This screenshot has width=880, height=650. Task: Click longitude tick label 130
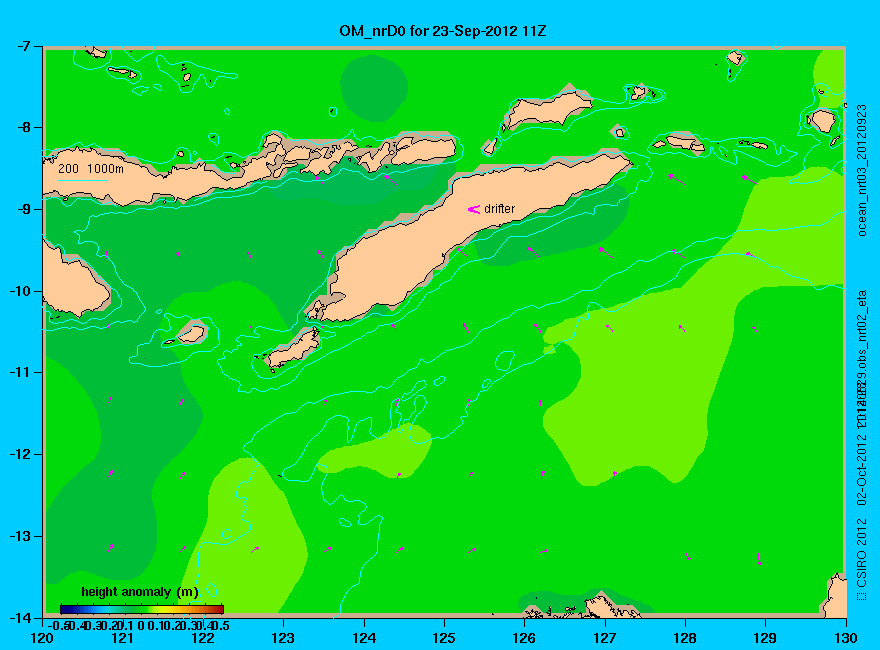(x=846, y=638)
